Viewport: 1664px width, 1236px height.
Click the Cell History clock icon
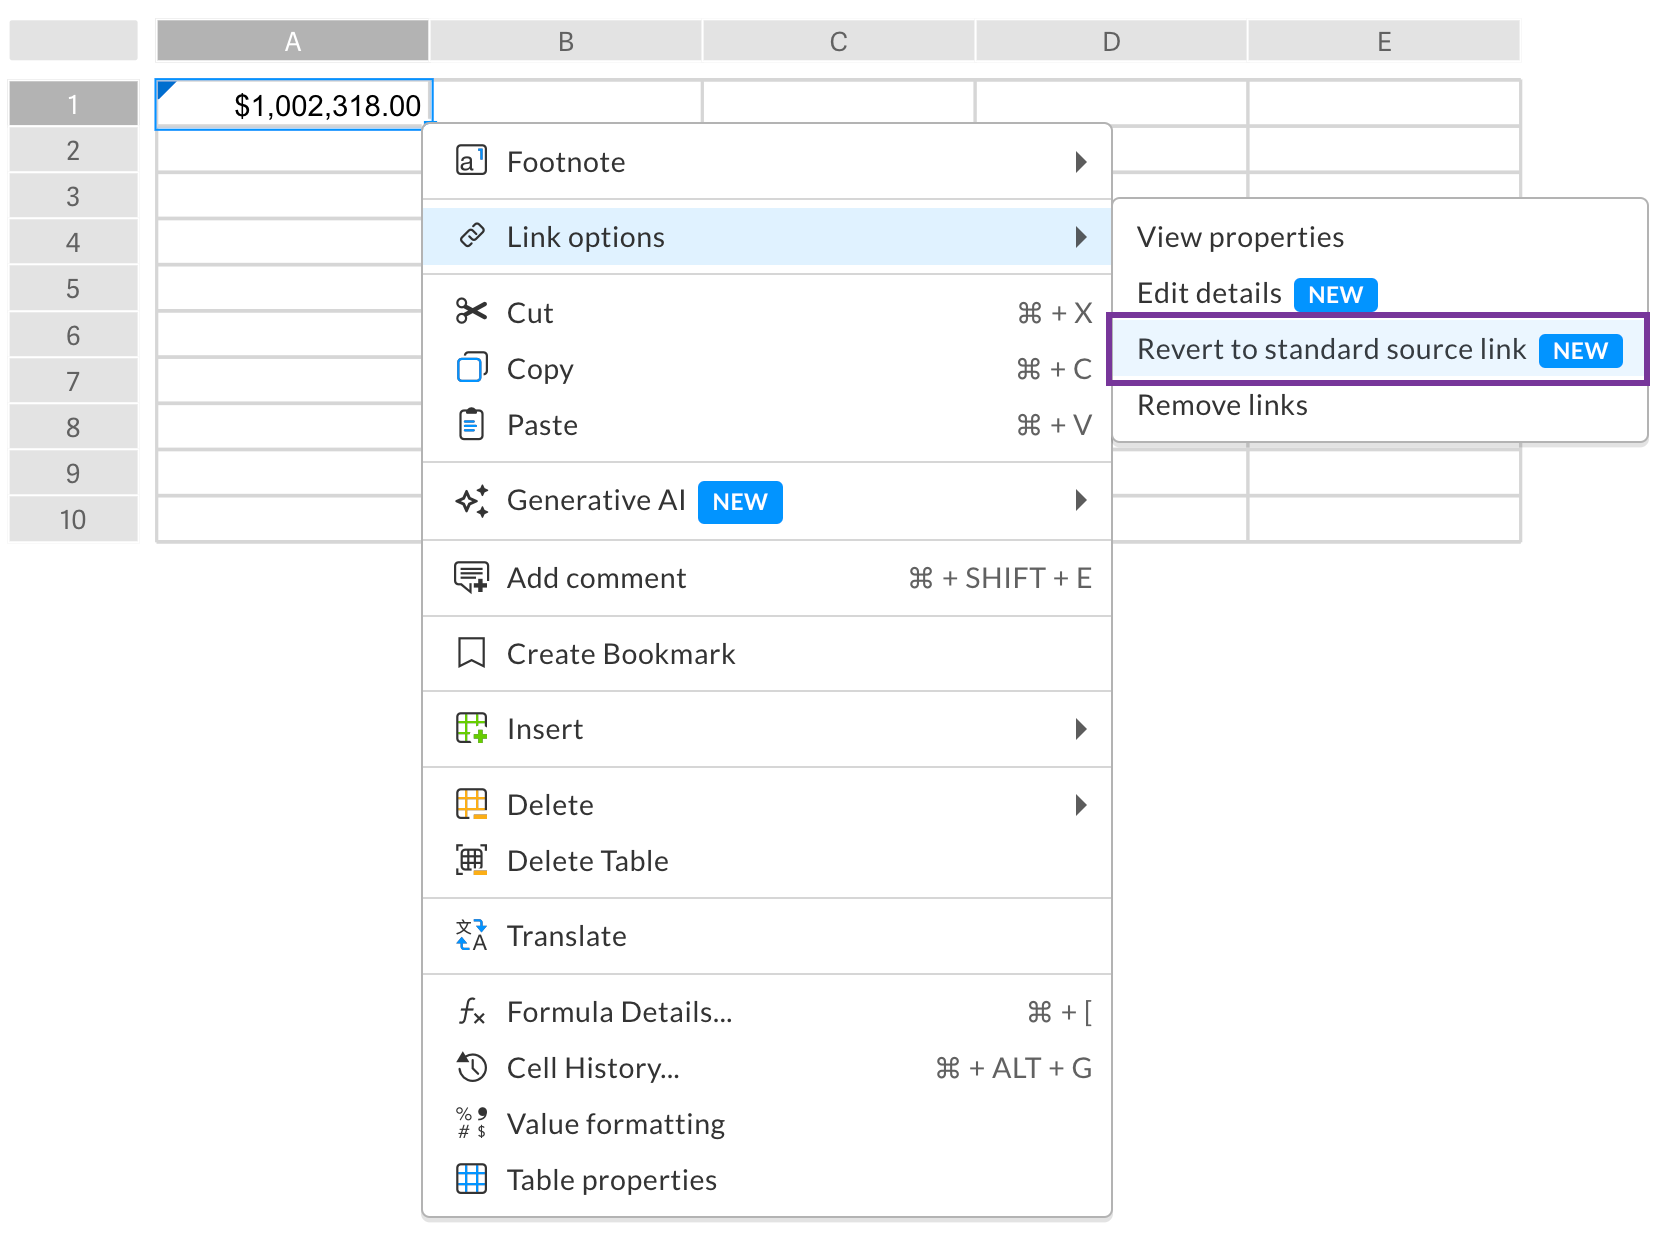pyautogui.click(x=471, y=1067)
